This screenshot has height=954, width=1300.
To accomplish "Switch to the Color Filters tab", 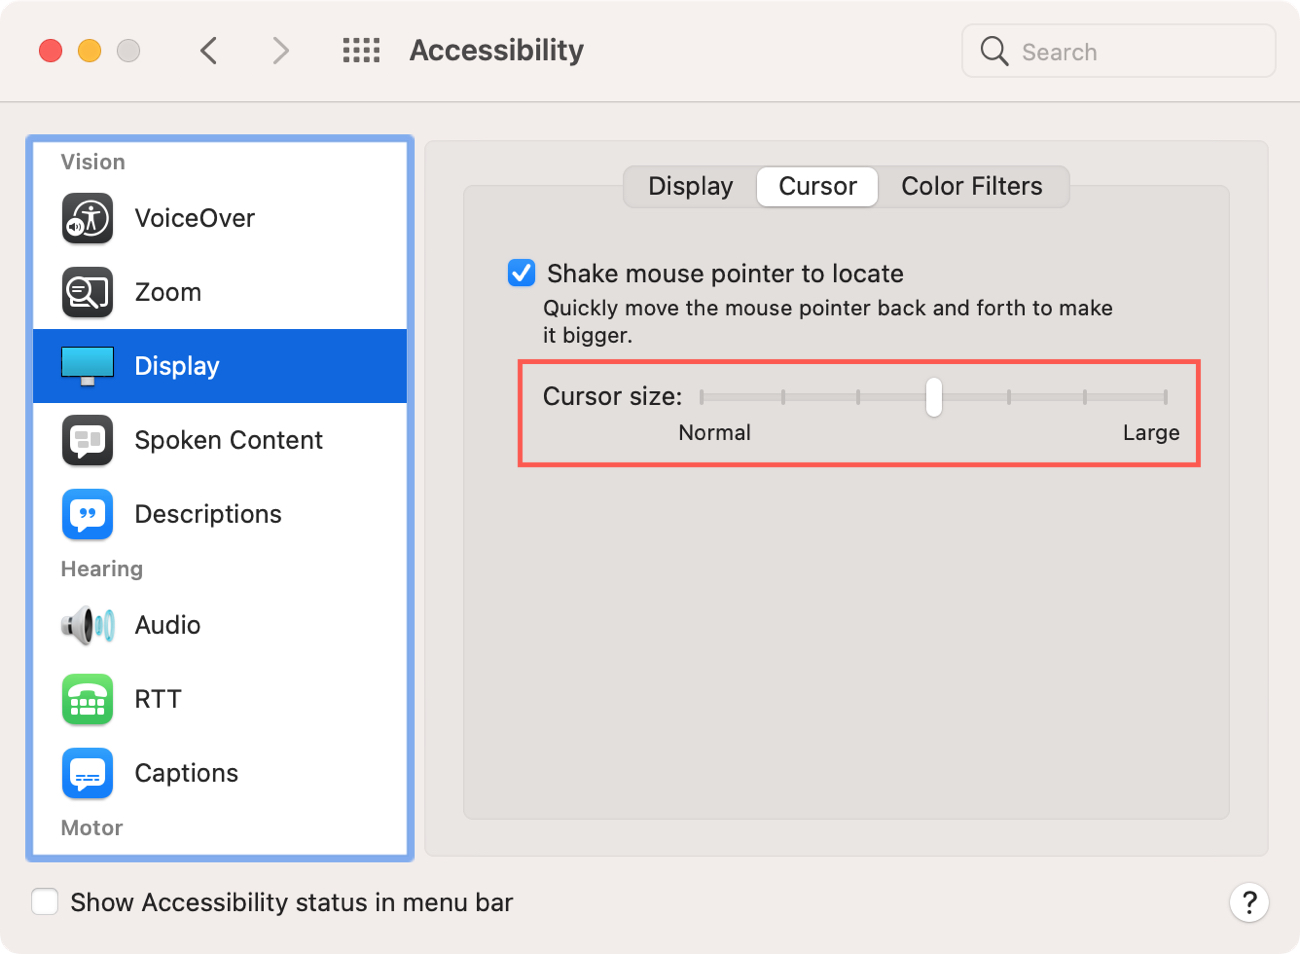I will coord(971,186).
